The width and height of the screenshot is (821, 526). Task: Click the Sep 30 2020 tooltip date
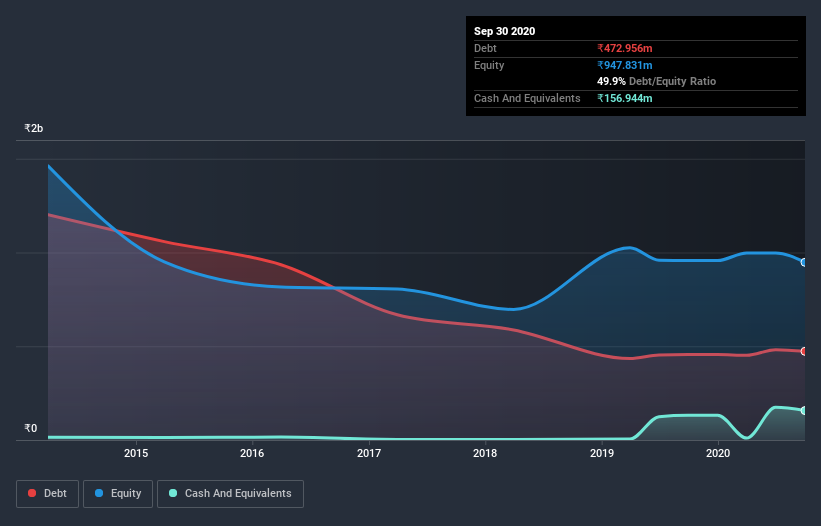[x=504, y=31]
